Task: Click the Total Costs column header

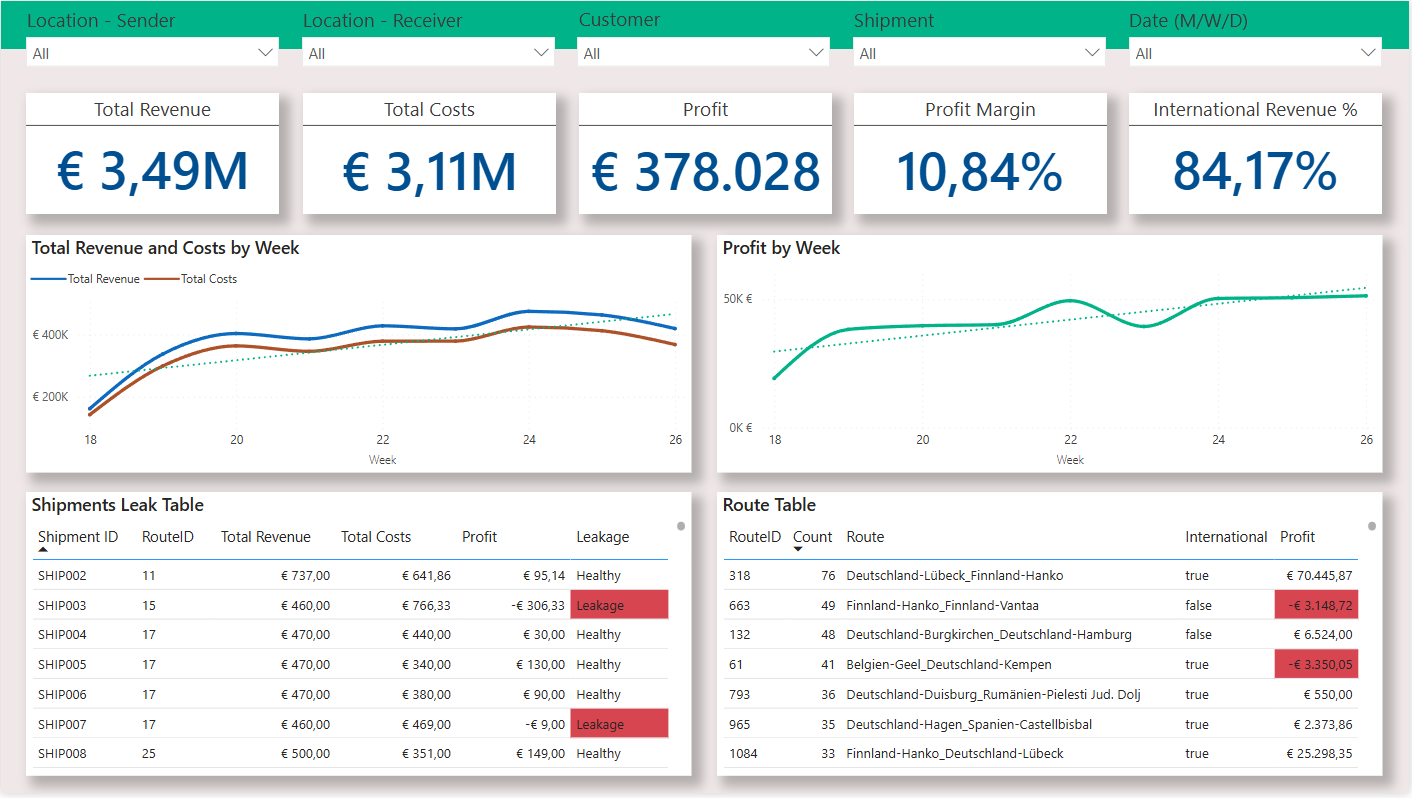Action: [376, 537]
